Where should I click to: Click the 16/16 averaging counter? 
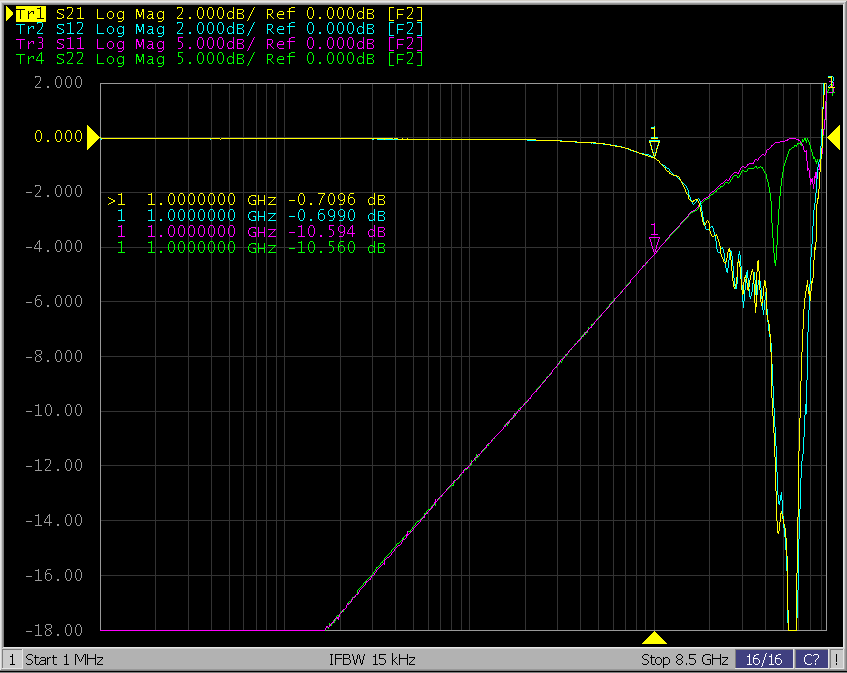point(763,660)
